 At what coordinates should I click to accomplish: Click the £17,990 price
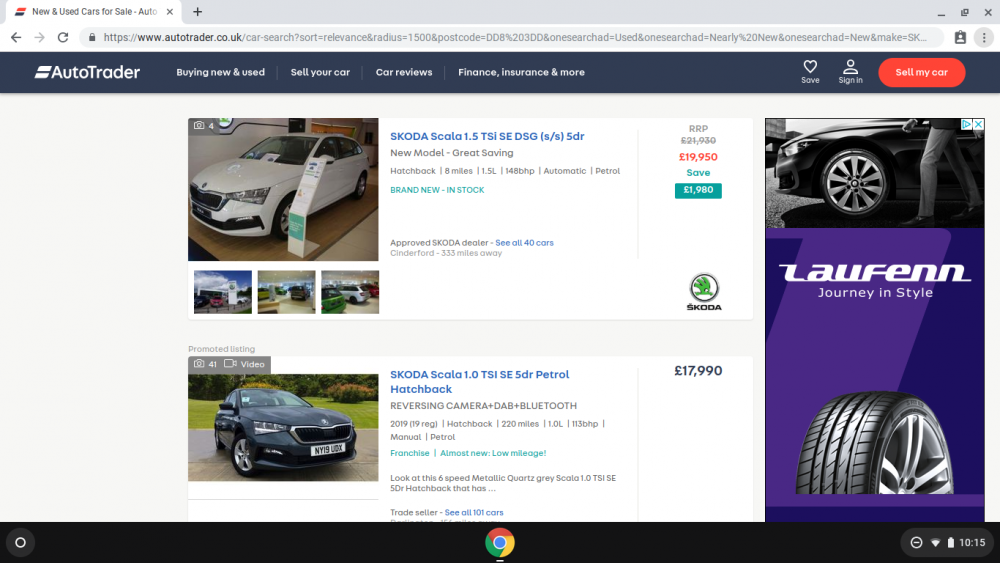[x=698, y=371]
